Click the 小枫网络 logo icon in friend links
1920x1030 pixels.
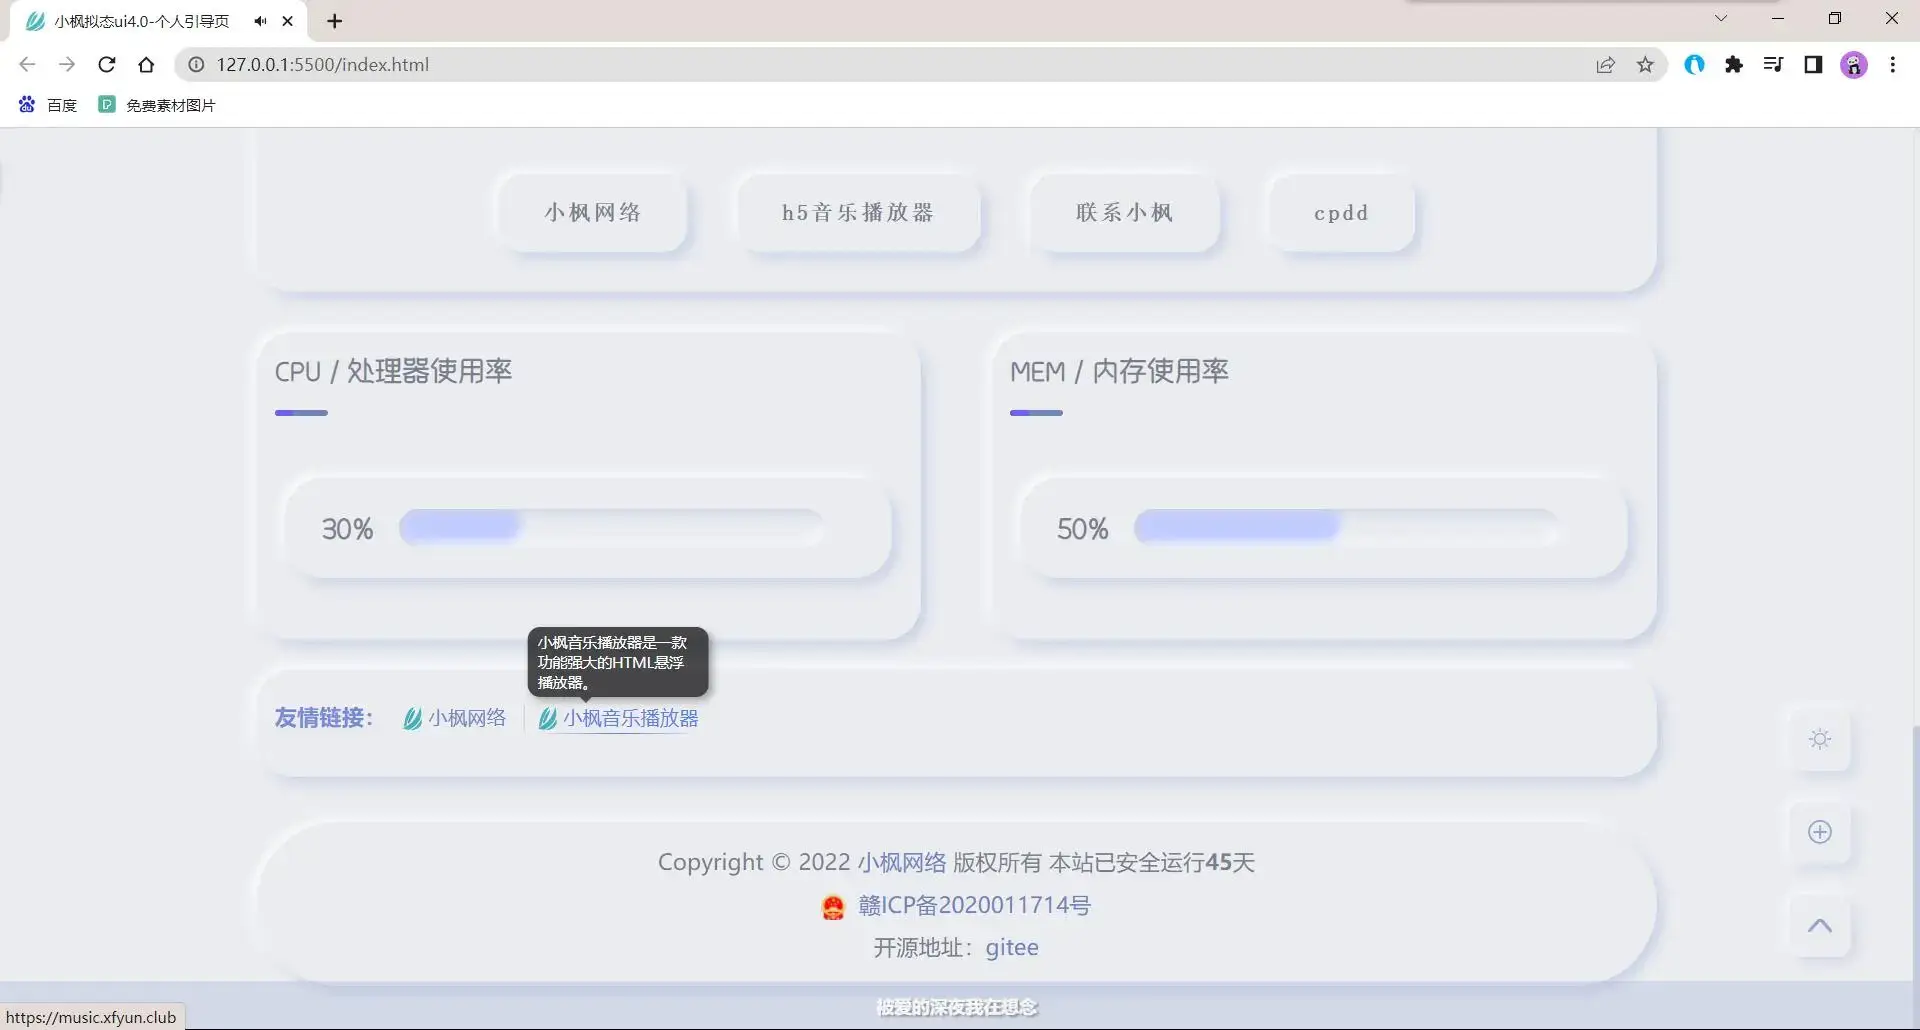[412, 718]
